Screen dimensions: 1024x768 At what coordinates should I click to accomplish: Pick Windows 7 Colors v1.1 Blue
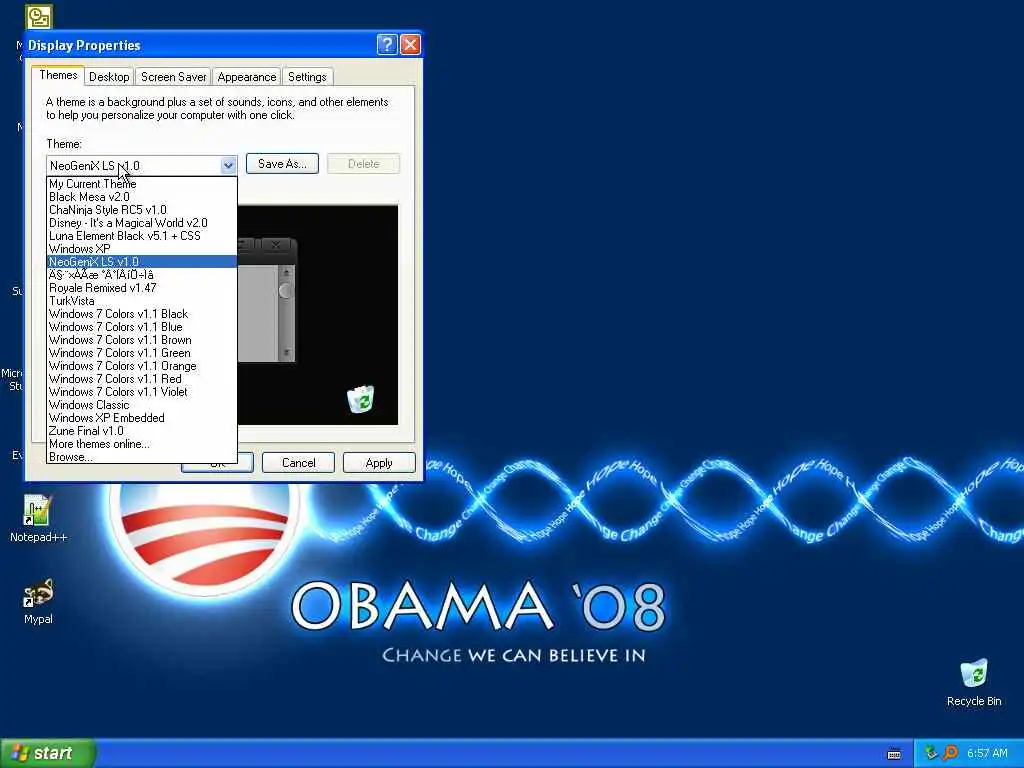point(142,327)
